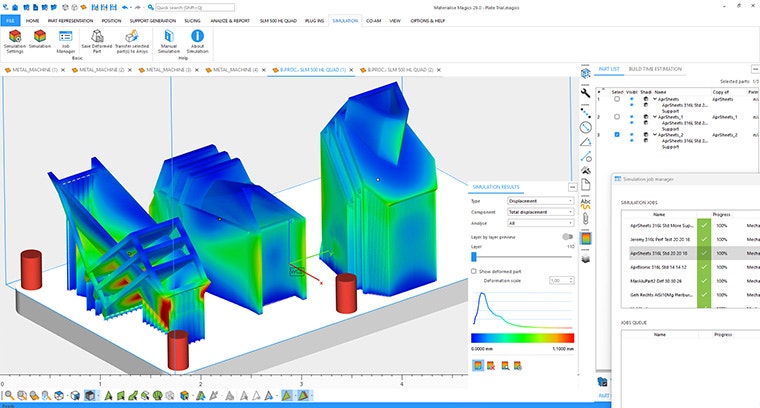Click the blank page icon in side toolbar
Image resolution: width=760 pixels, height=408 pixels.
[586, 185]
